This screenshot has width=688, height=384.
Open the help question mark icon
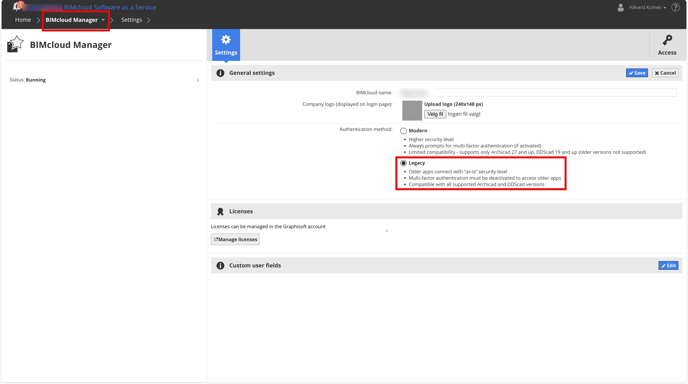[675, 7]
